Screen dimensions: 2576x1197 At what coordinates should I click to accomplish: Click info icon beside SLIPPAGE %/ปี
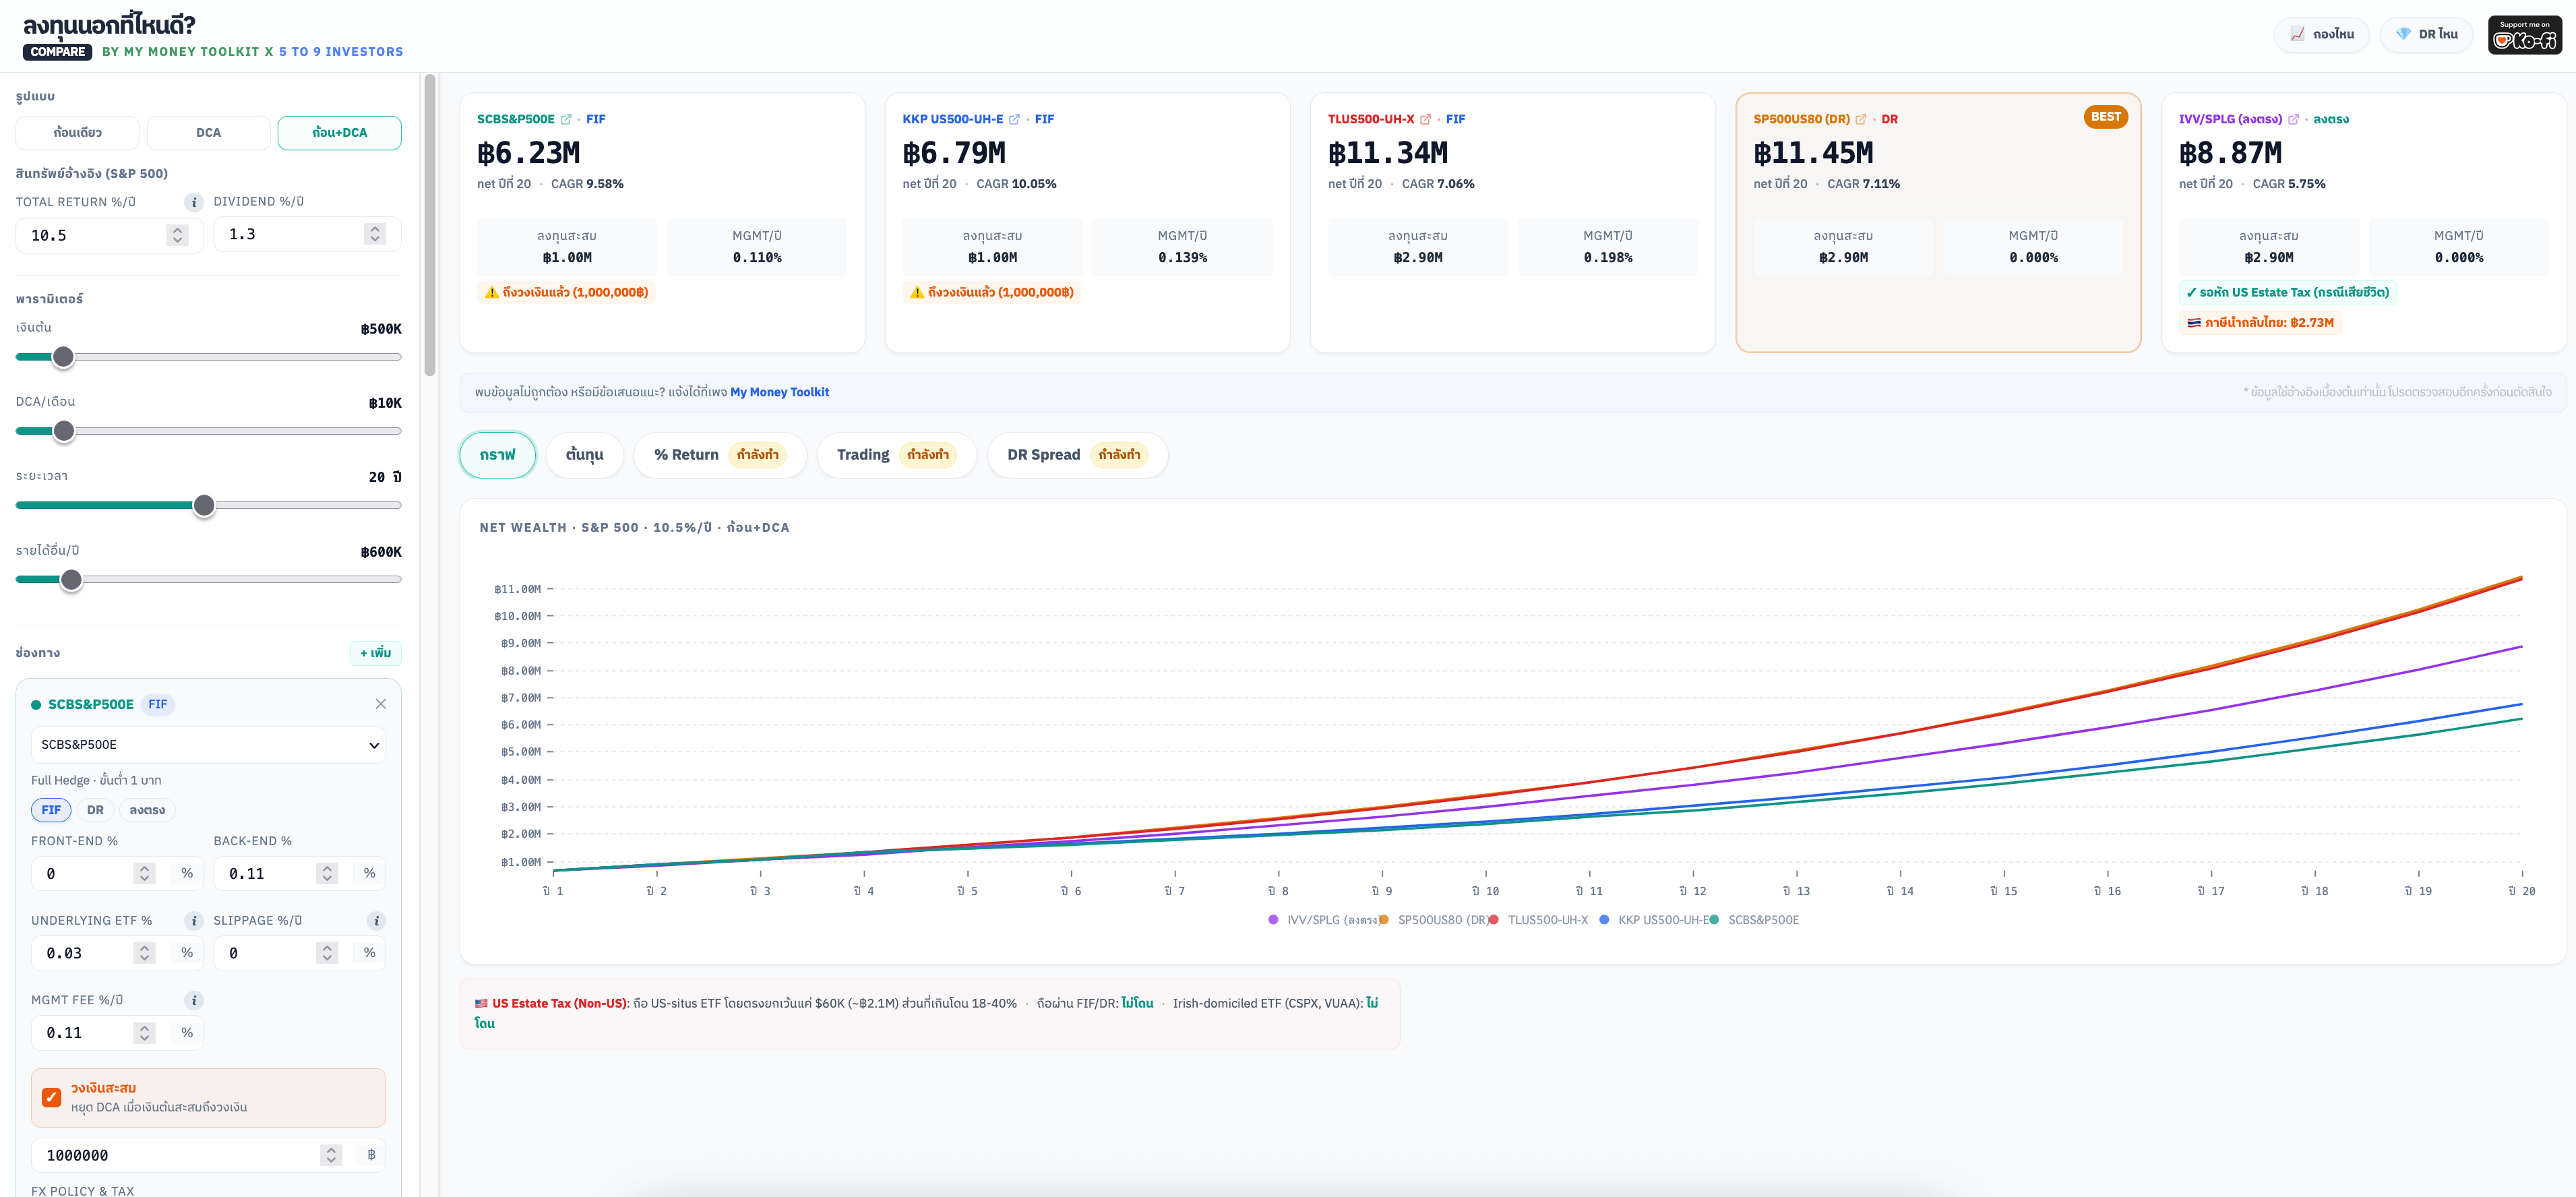click(376, 921)
